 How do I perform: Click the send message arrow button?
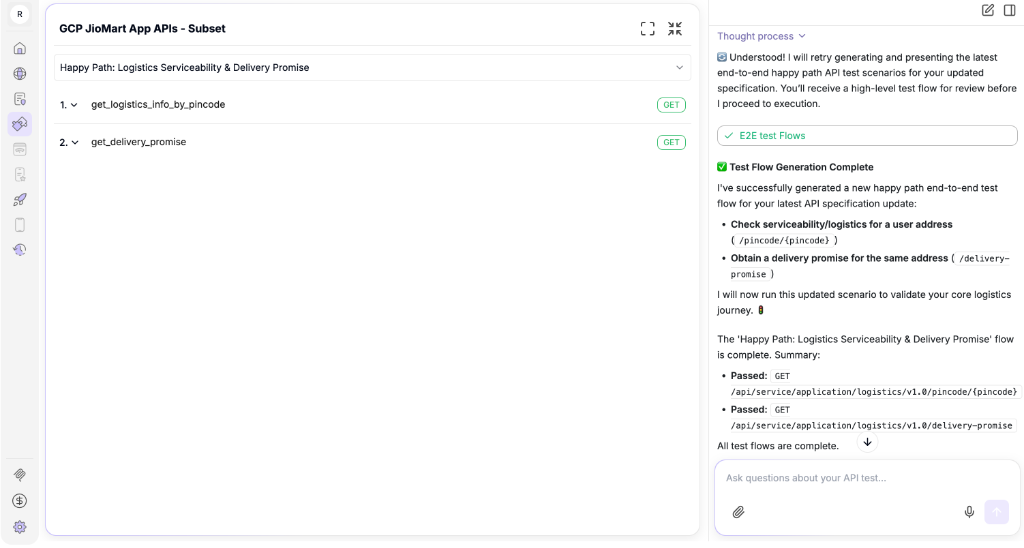click(x=996, y=512)
